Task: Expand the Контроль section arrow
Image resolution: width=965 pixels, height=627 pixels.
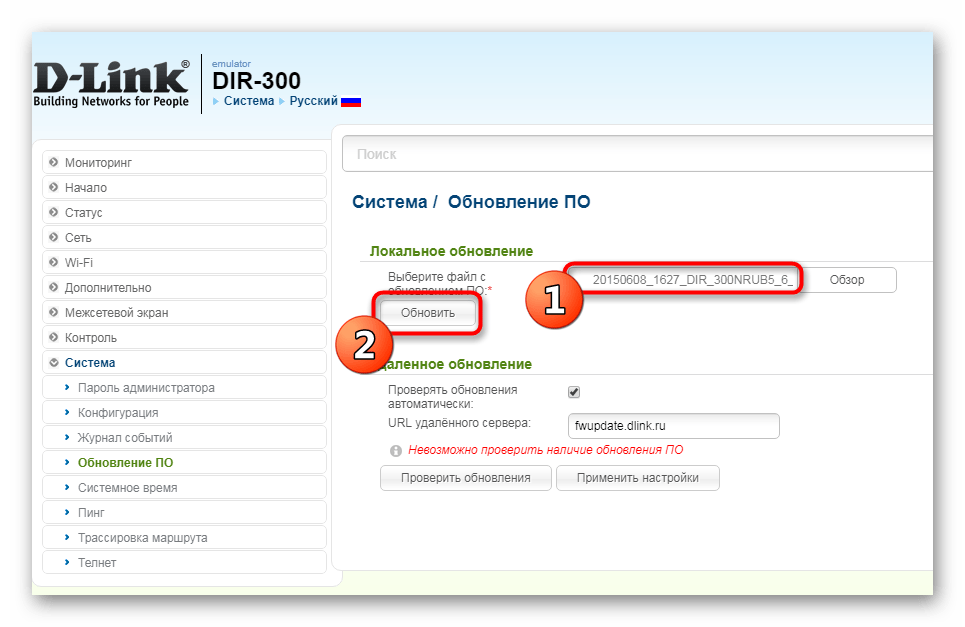Action: [54, 337]
